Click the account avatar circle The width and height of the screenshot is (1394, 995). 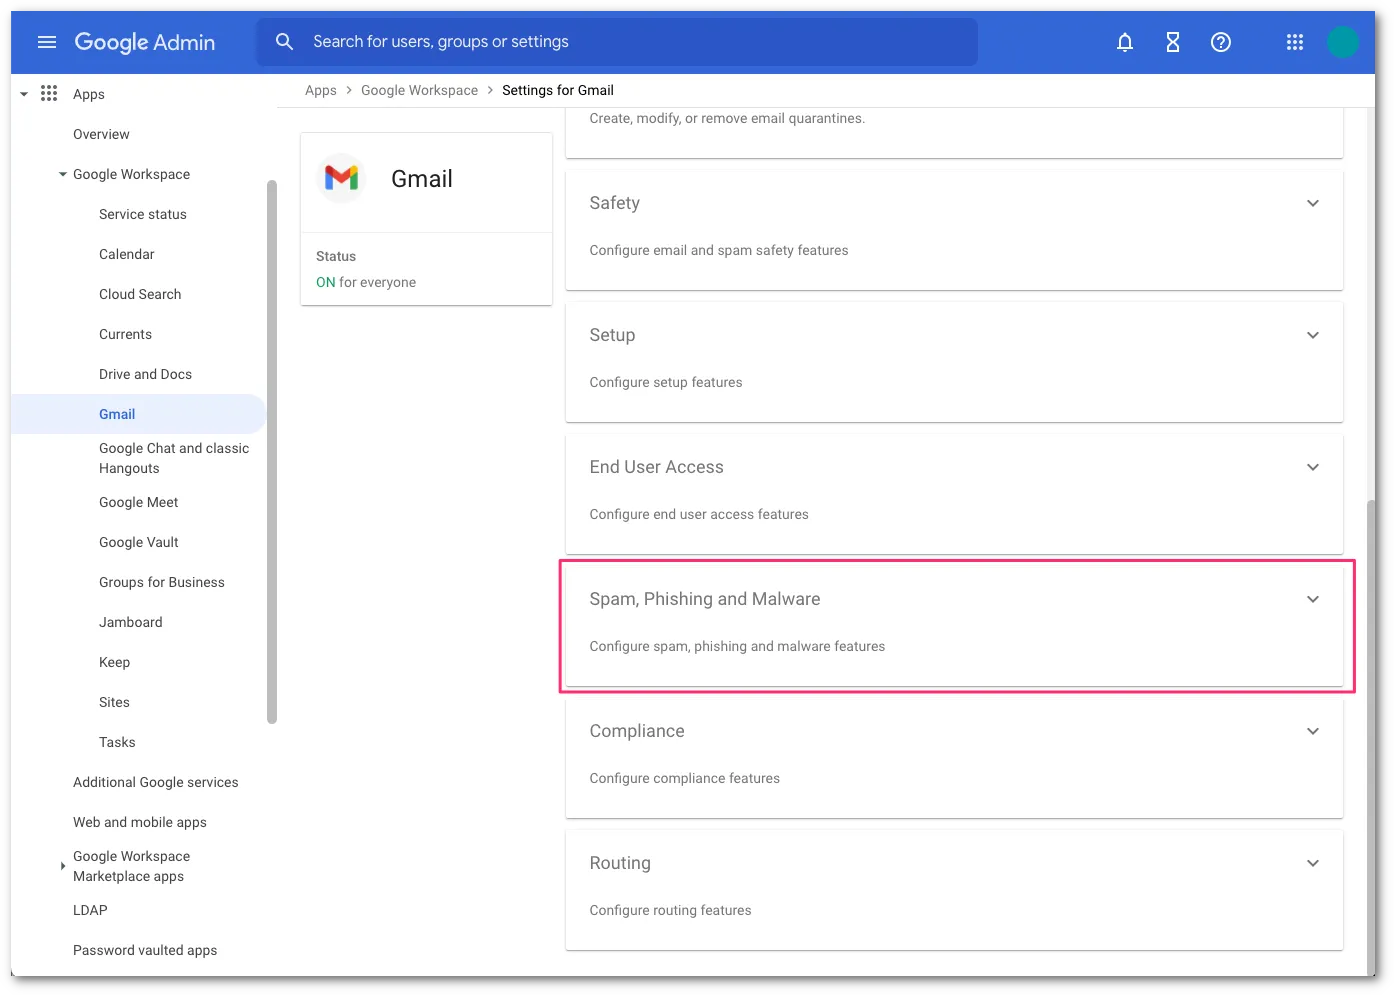[1343, 42]
